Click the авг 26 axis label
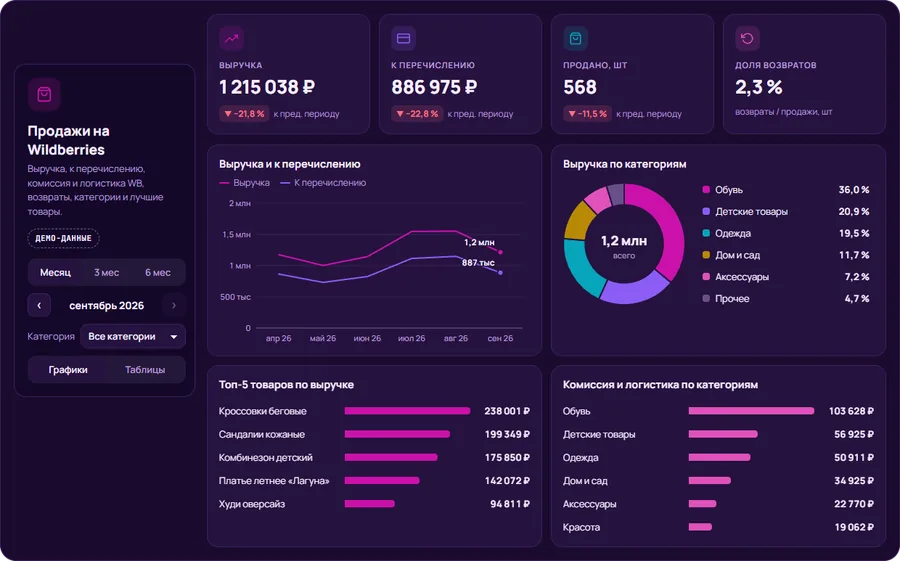This screenshot has height=561, width=900. [456, 338]
